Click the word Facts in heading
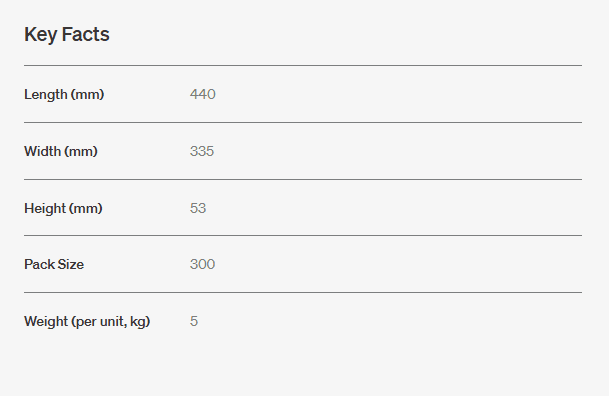The width and height of the screenshot is (609, 396). [x=85, y=34]
